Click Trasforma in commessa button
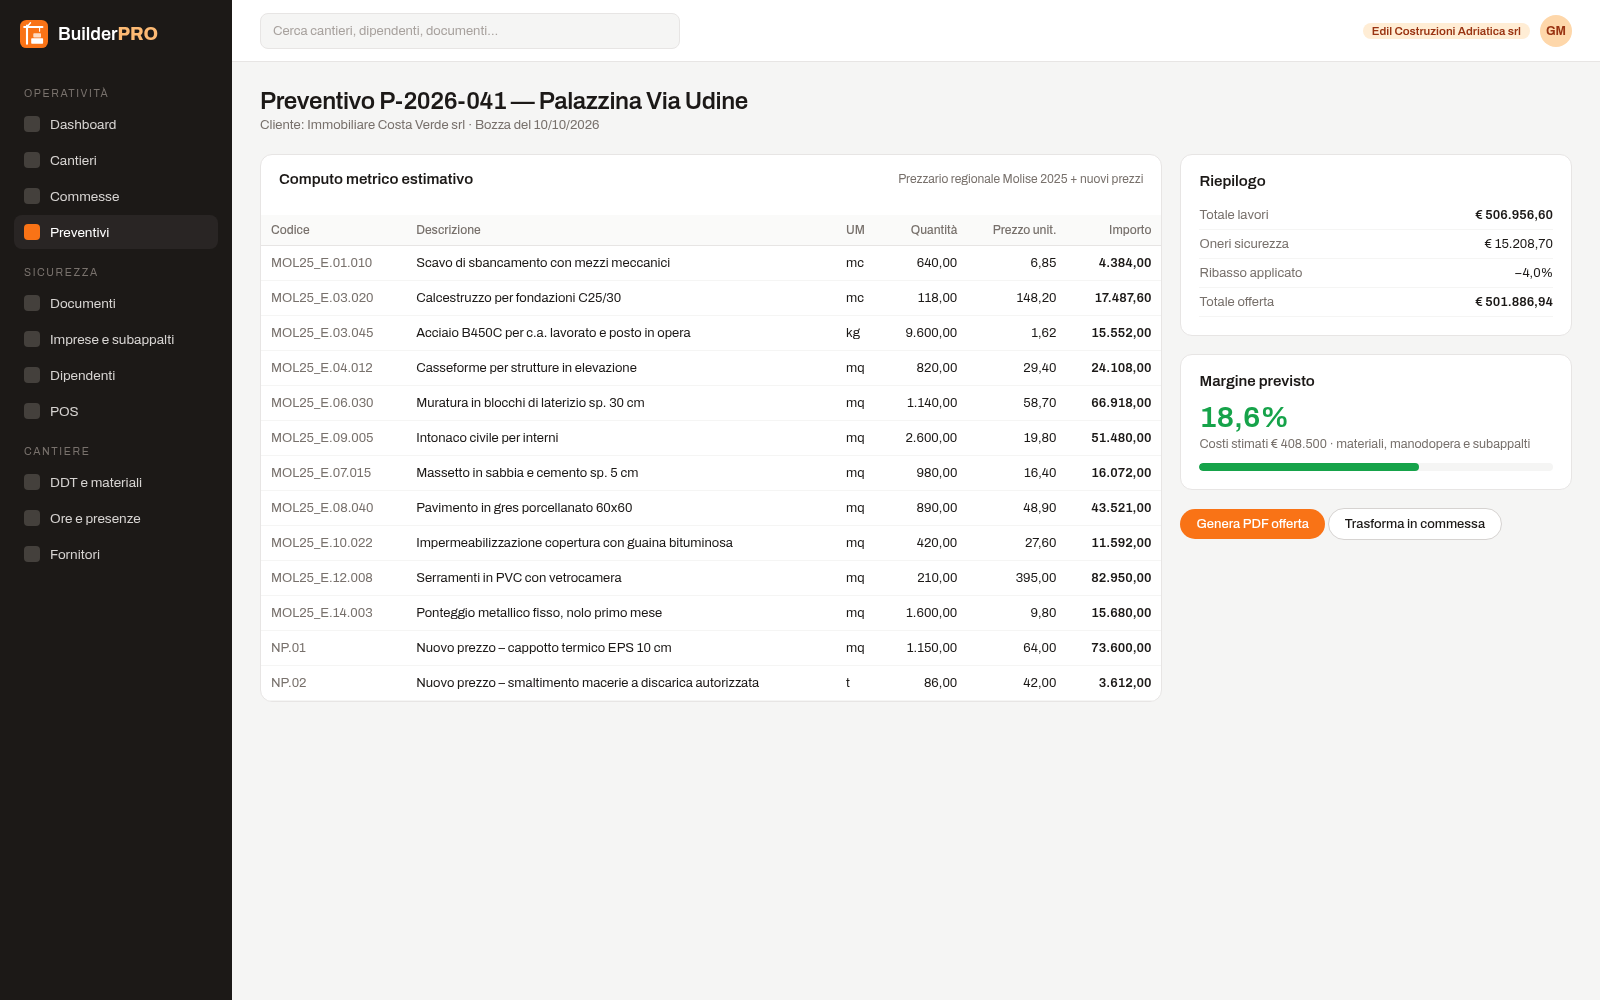Image resolution: width=1600 pixels, height=1000 pixels. 1414,524
